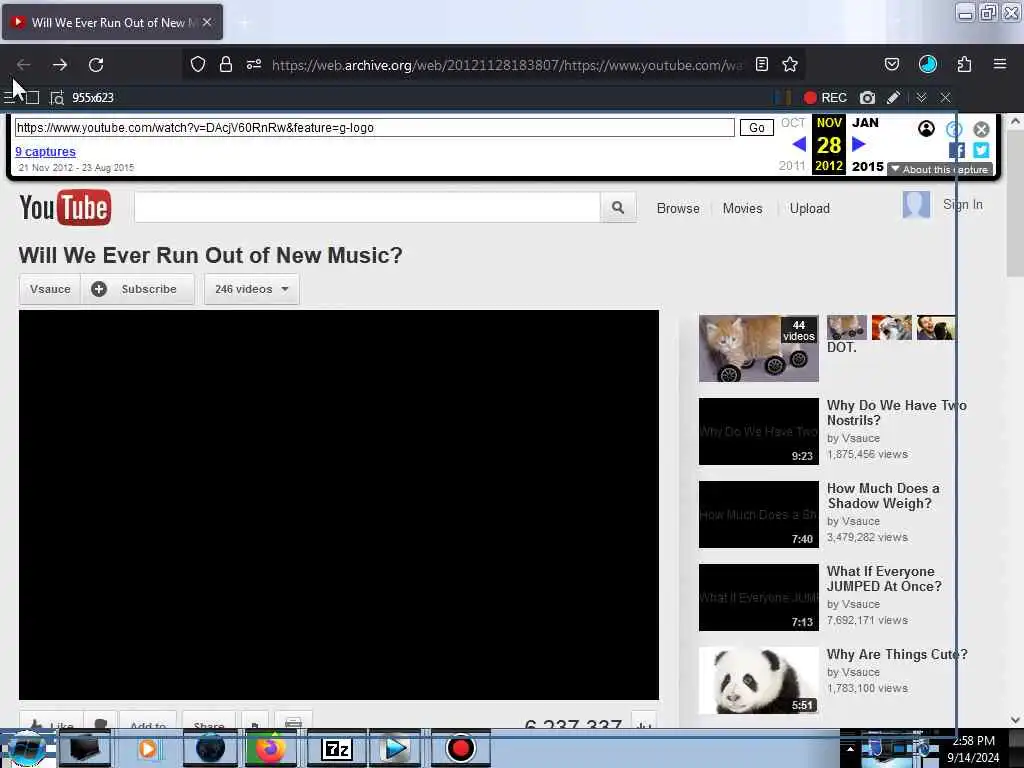1024x768 pixels.
Task: Open the Movies menu item
Action: [743, 208]
